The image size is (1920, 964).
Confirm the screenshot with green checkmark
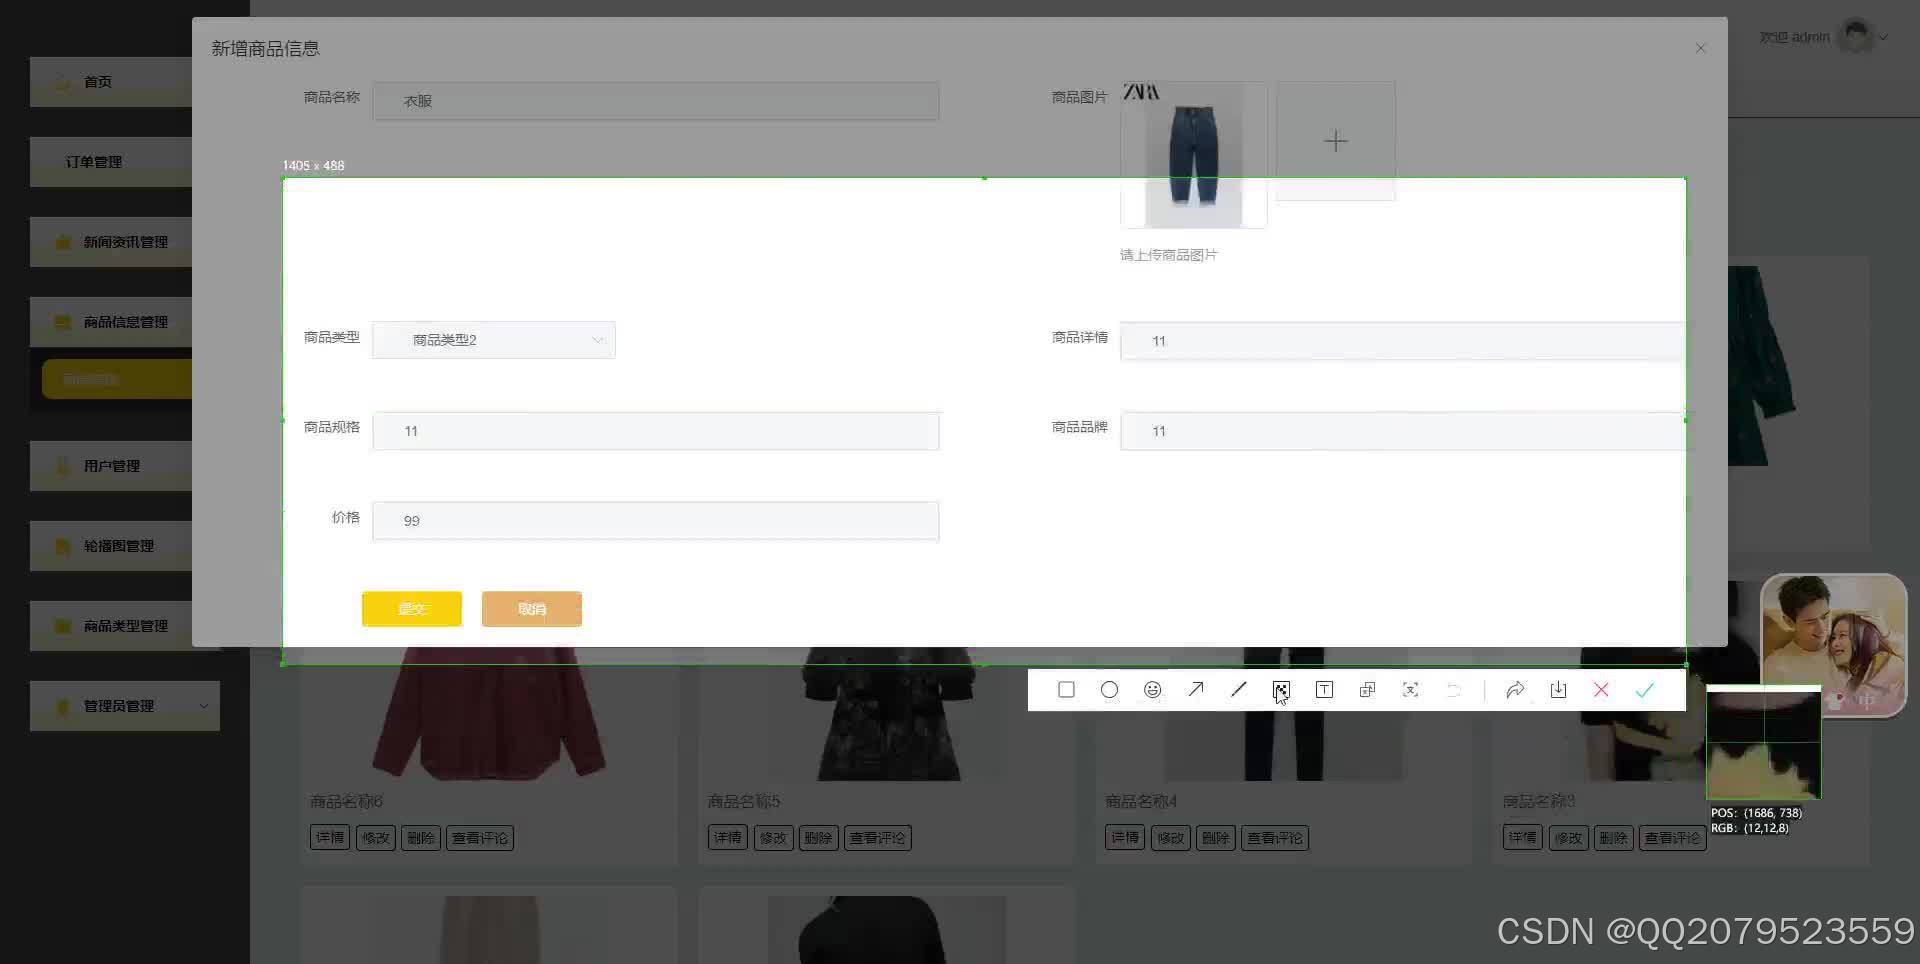click(x=1644, y=690)
